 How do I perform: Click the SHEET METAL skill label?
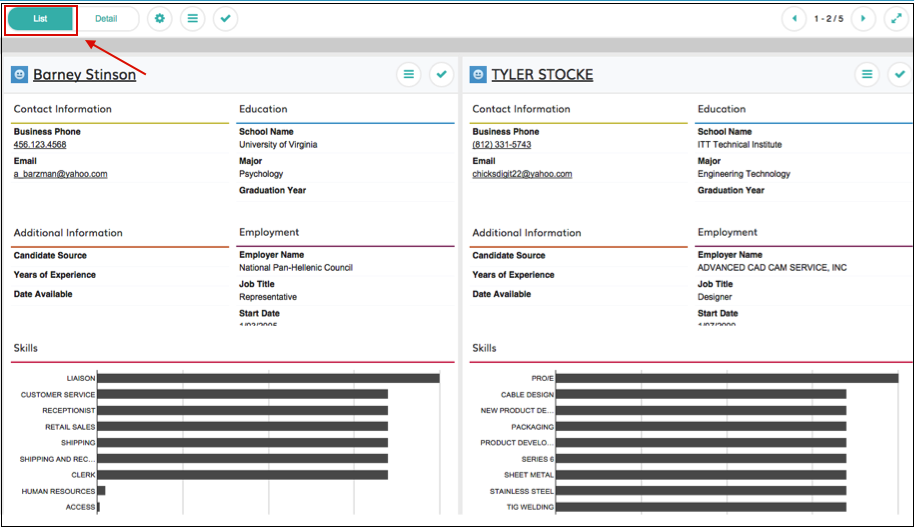[x=529, y=475]
